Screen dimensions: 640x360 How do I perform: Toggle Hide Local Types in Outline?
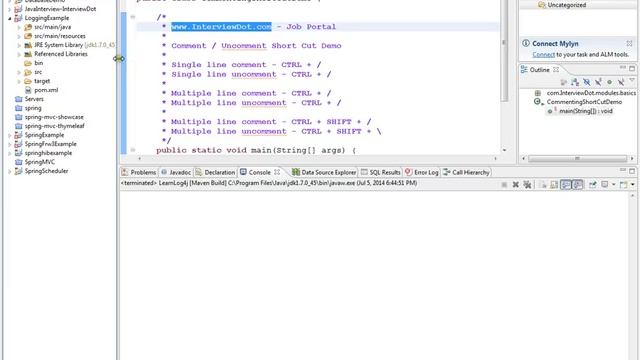621,82
